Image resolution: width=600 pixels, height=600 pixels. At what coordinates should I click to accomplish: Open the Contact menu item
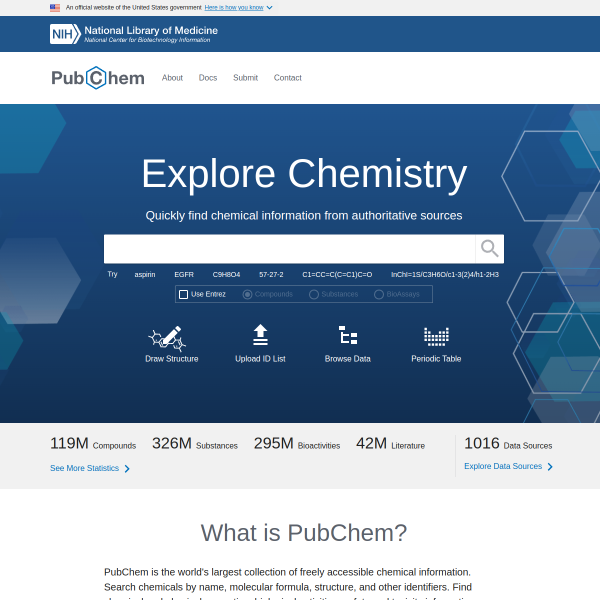tap(287, 78)
